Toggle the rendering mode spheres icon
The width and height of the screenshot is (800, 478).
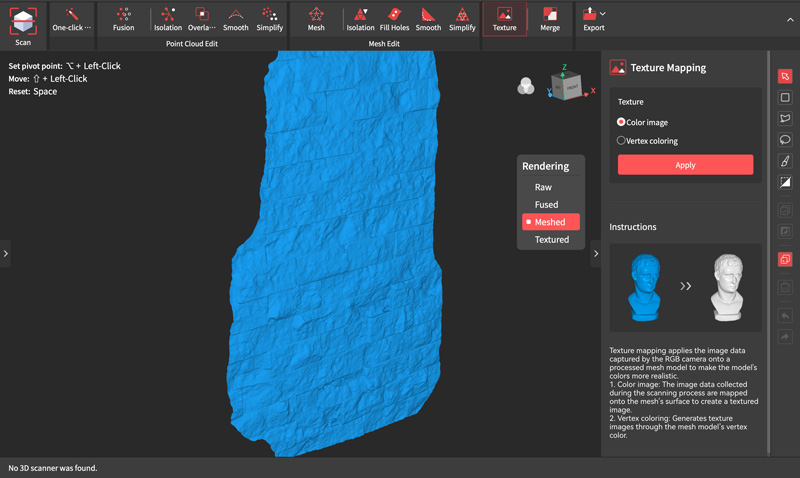[x=526, y=86]
